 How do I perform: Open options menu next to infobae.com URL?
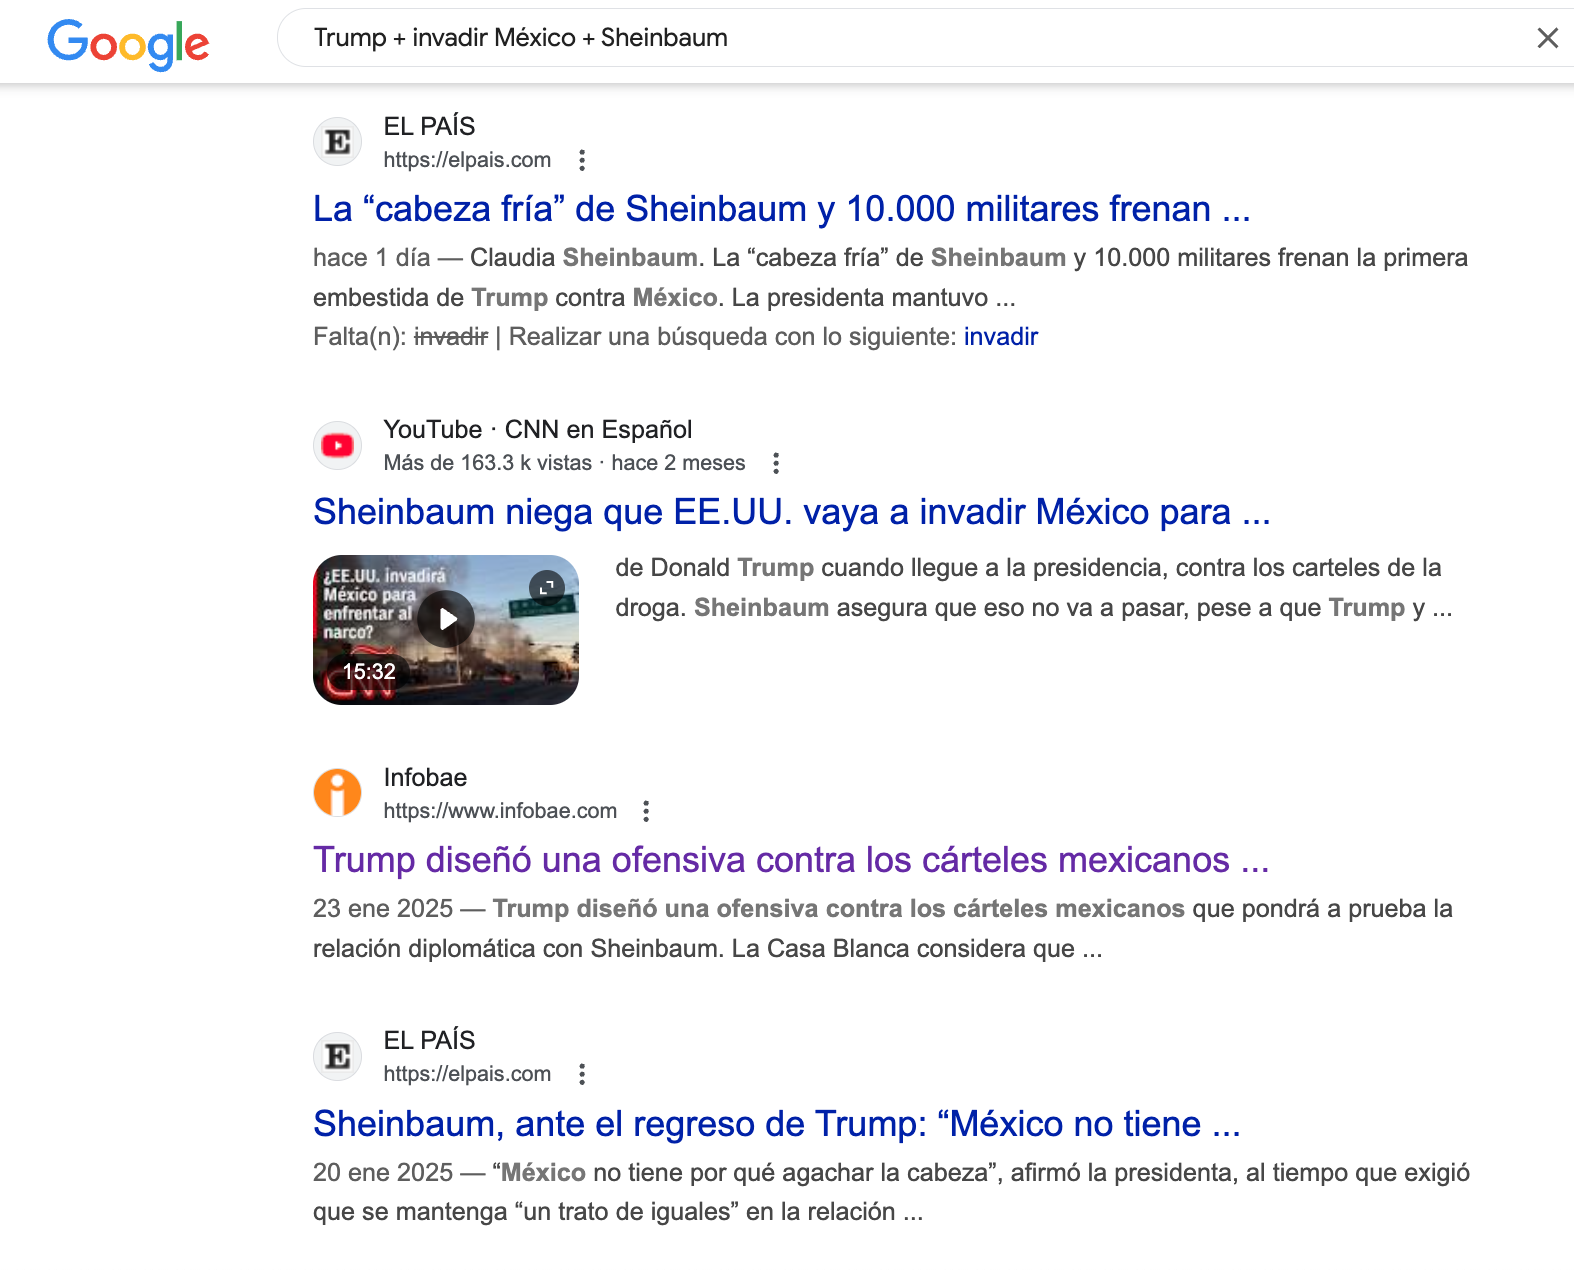coord(646,811)
